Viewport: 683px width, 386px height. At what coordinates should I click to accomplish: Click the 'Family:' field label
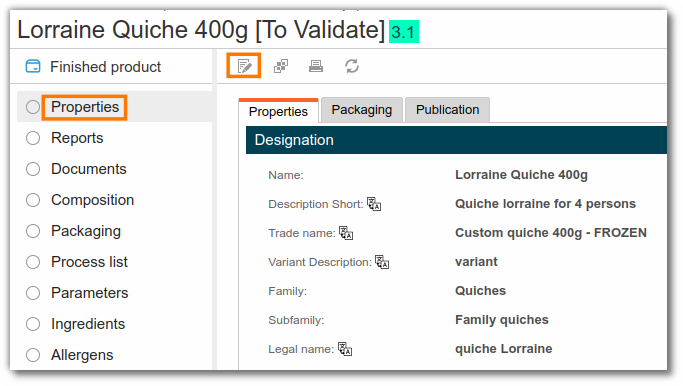(x=287, y=291)
